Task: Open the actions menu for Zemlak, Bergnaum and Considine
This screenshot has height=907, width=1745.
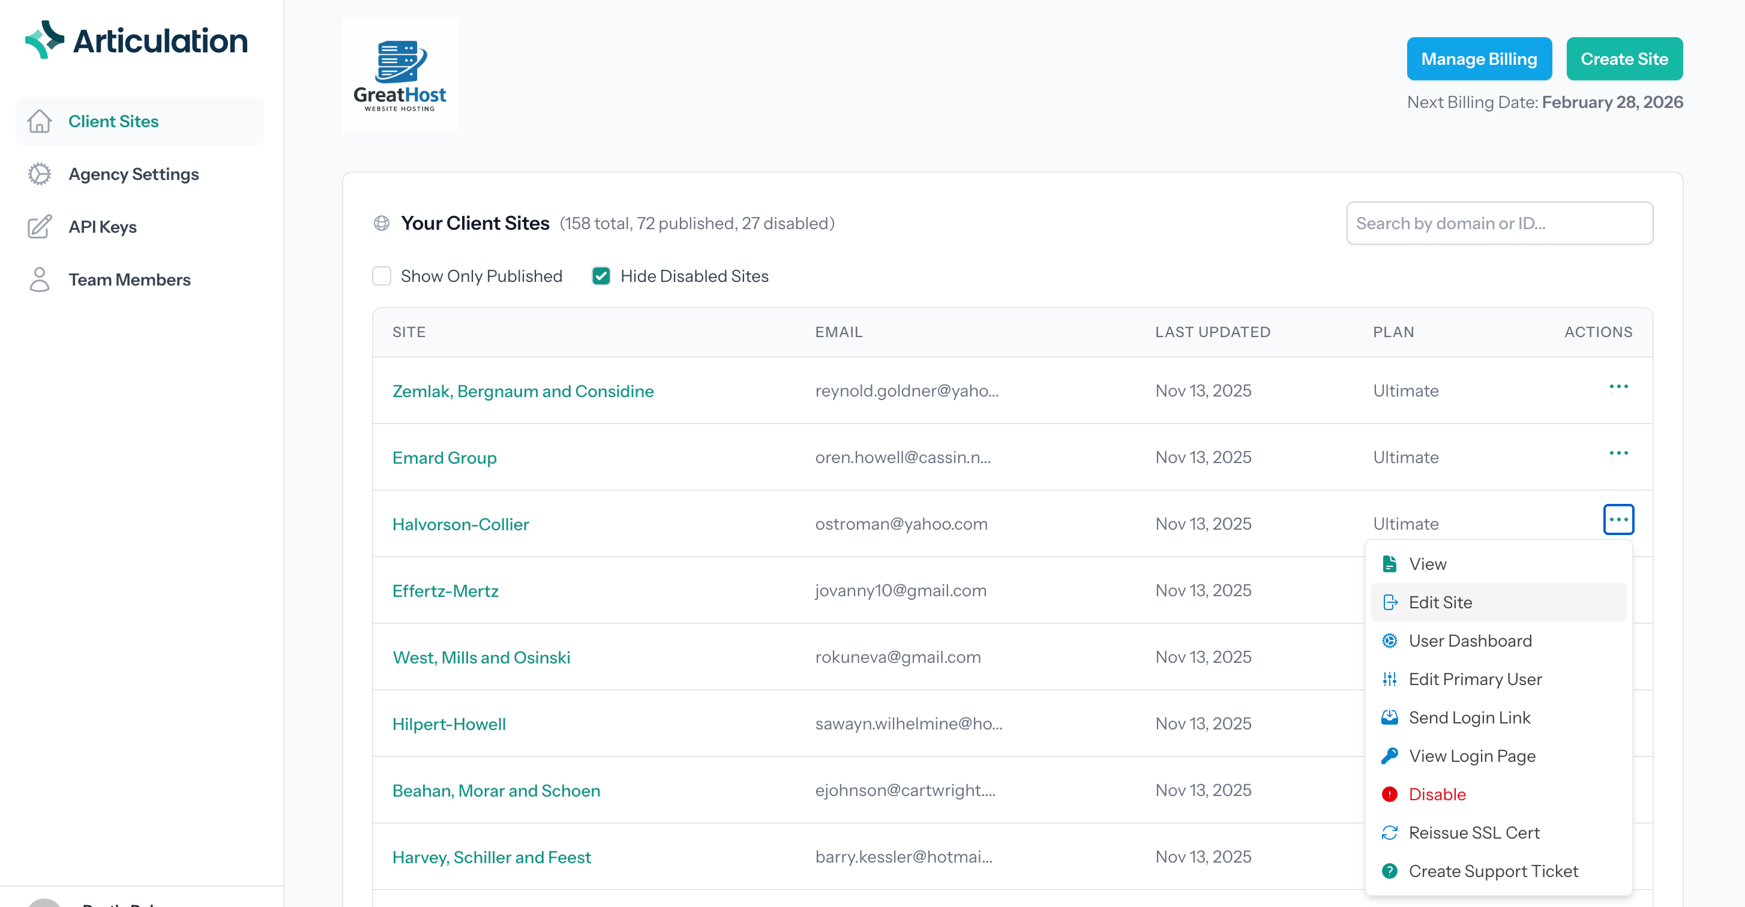Action: (1618, 386)
